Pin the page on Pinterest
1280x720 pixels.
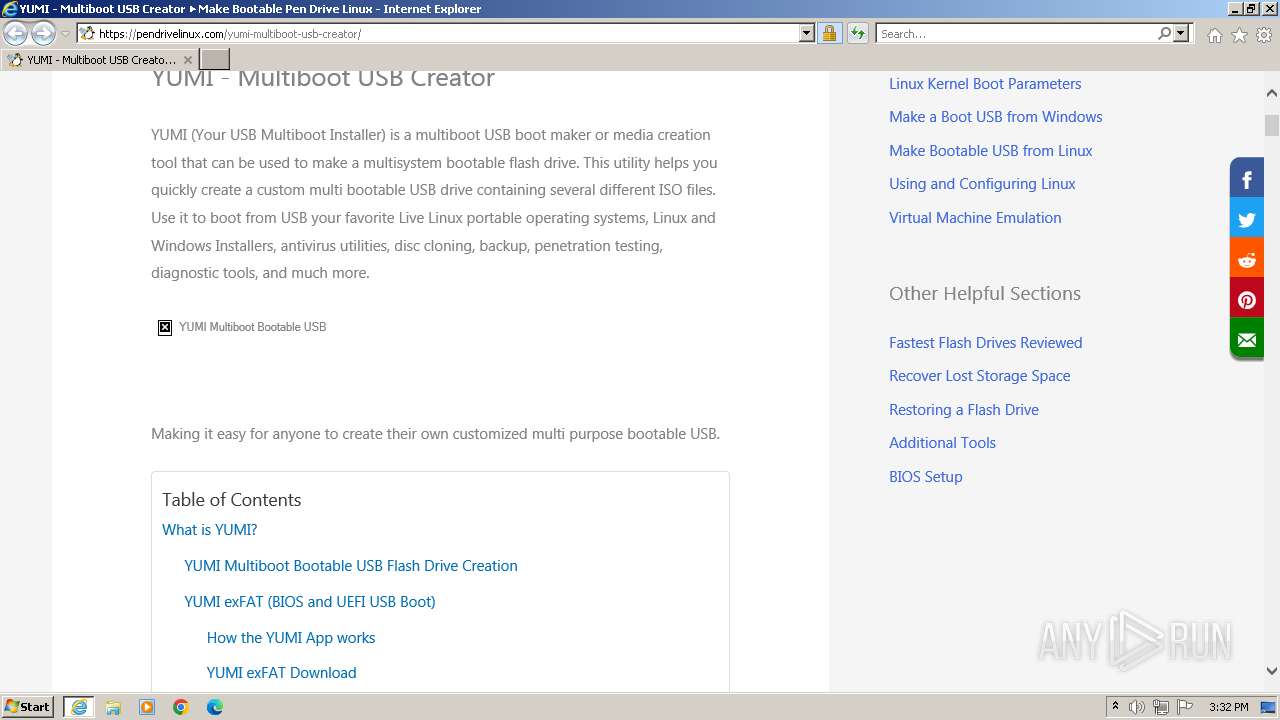[1247, 300]
